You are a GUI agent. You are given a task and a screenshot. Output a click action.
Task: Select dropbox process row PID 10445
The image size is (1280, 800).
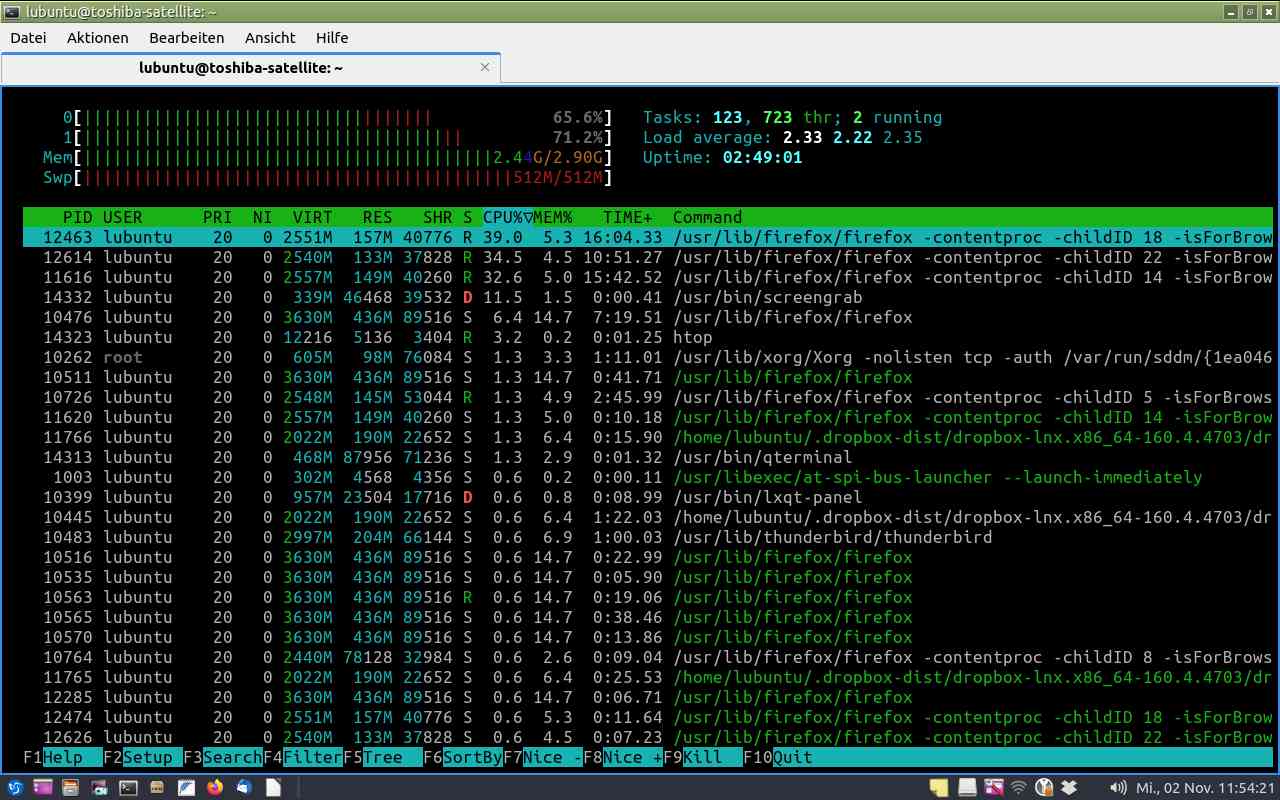click(648, 517)
